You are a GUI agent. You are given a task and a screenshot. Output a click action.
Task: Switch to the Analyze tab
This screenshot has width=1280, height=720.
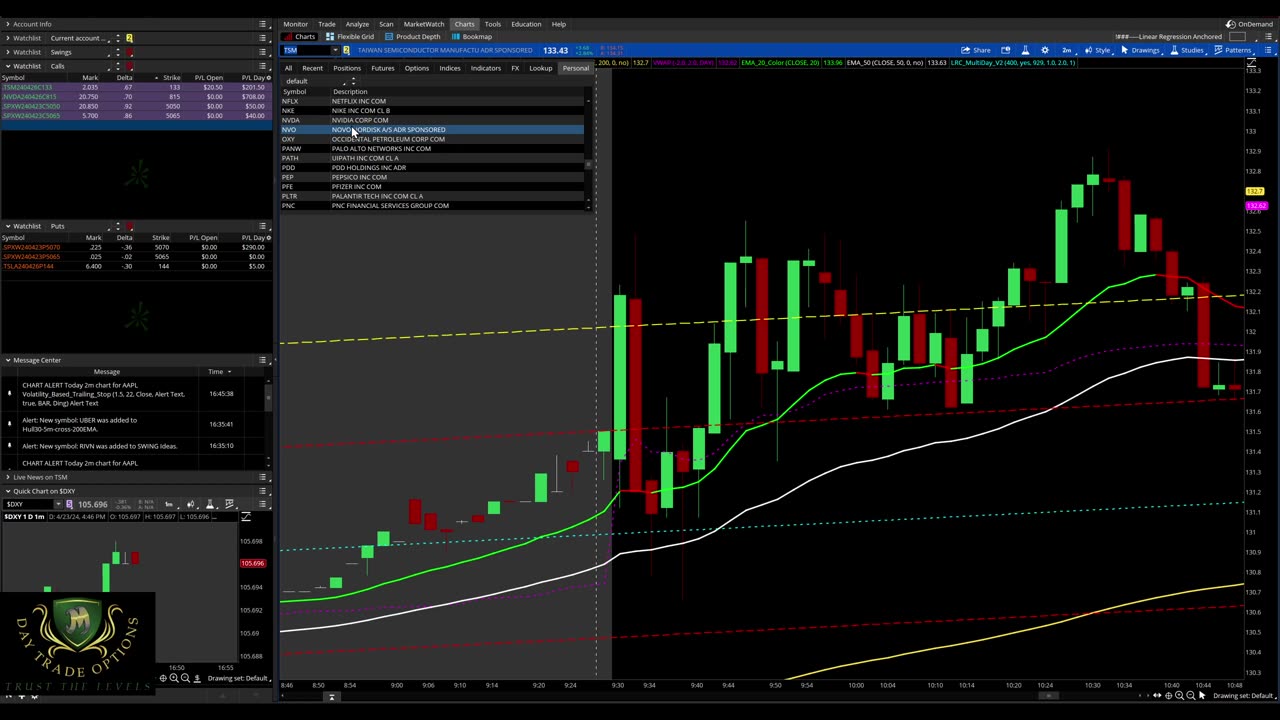pos(357,24)
